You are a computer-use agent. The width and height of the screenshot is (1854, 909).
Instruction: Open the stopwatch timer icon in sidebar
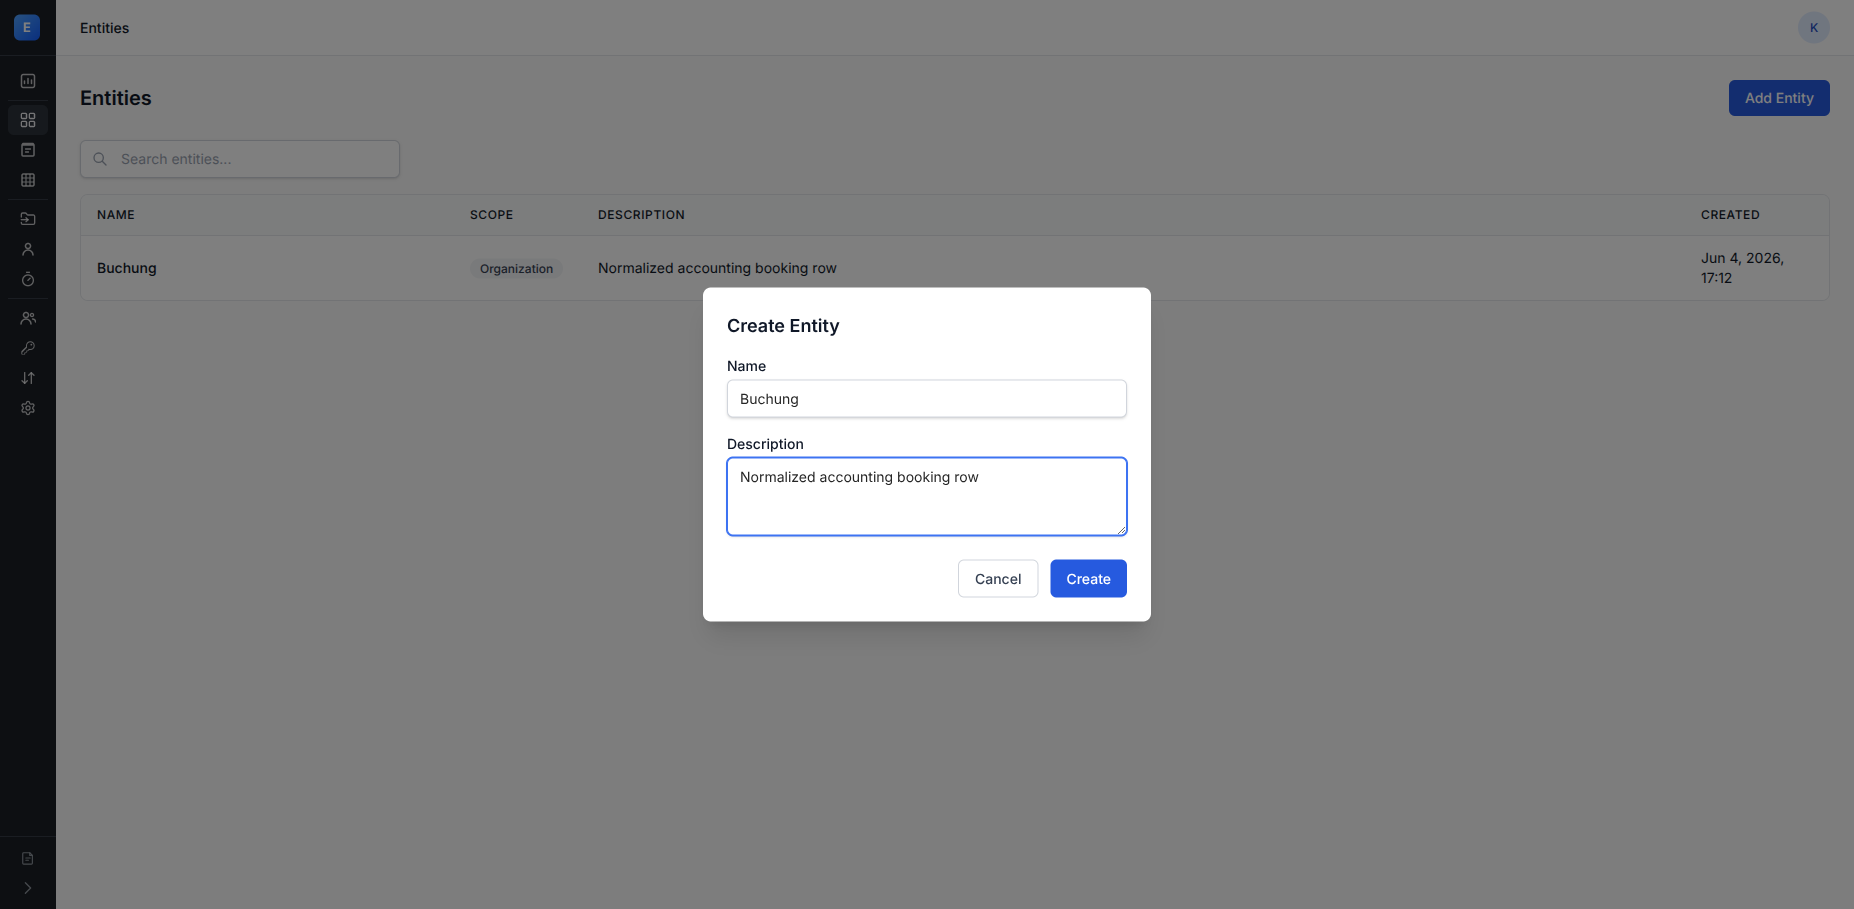point(28,279)
